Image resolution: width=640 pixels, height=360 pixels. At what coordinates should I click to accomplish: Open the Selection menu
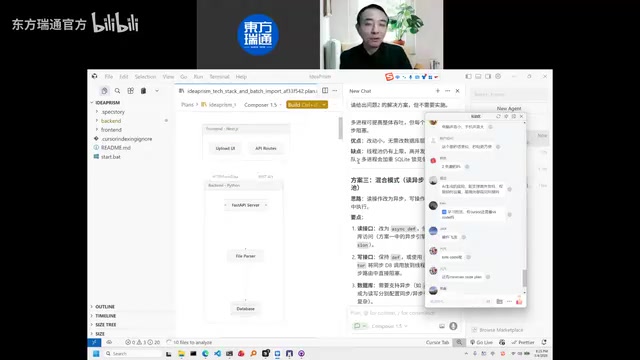tap(145, 77)
